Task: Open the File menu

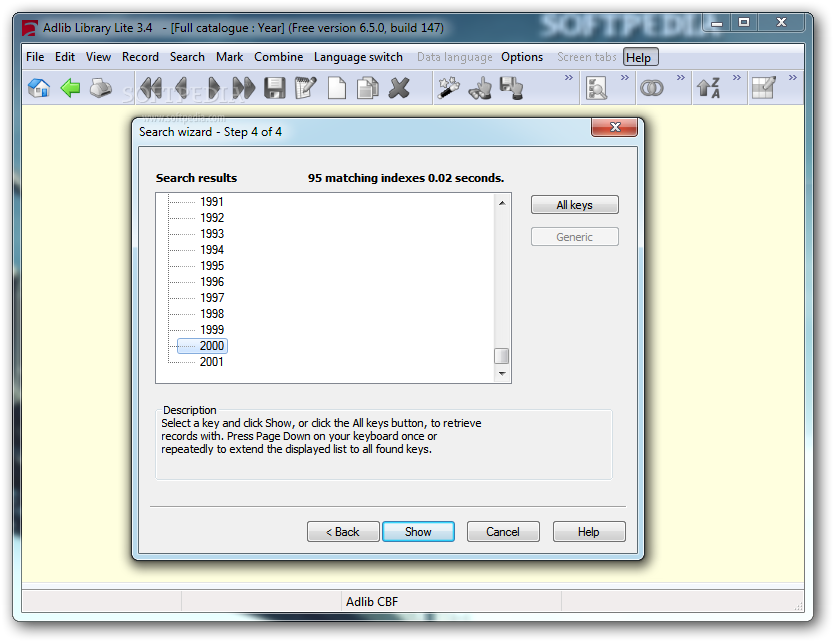Action: (x=35, y=57)
